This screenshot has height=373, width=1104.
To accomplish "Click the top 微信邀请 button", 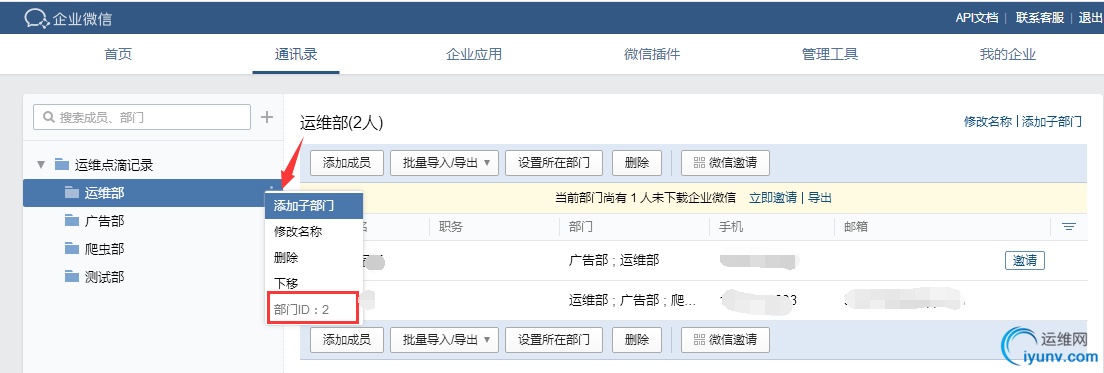I will (725, 163).
